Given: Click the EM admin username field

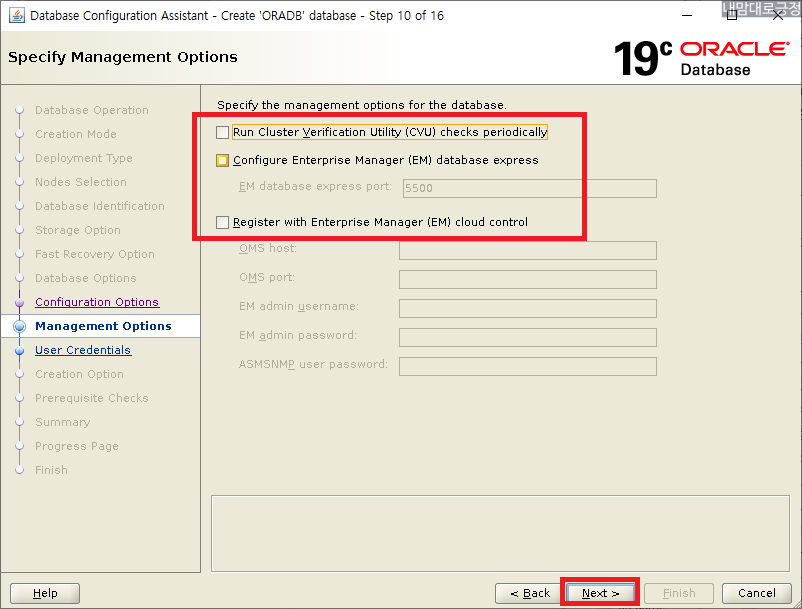Looking at the screenshot, I should click(527, 308).
